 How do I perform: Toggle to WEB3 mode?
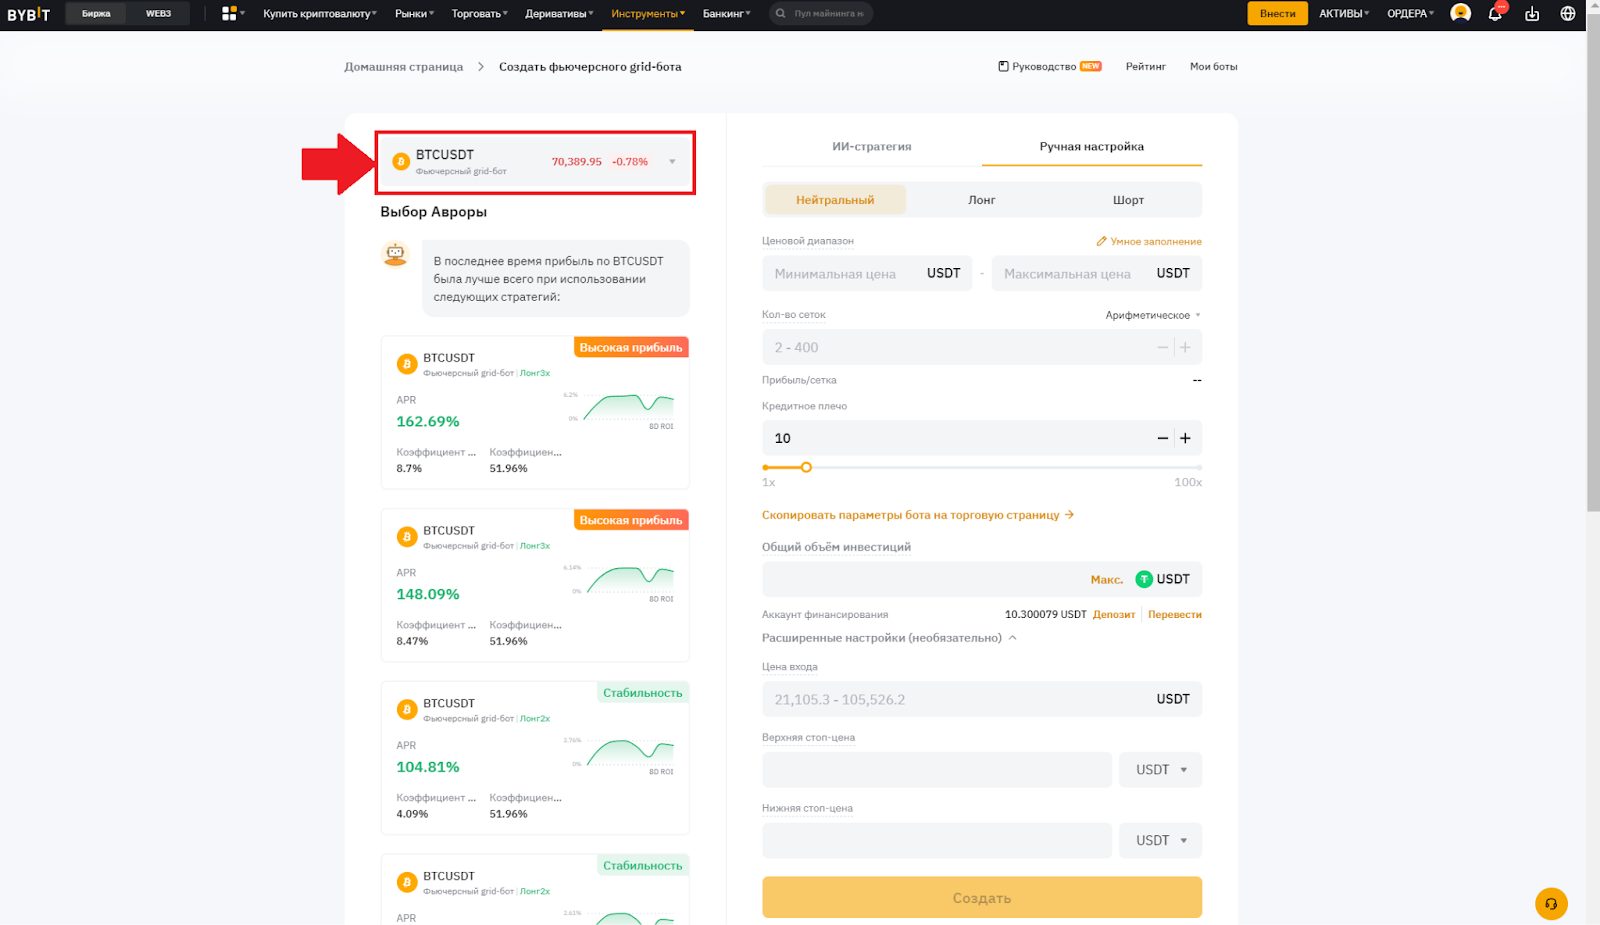(160, 13)
